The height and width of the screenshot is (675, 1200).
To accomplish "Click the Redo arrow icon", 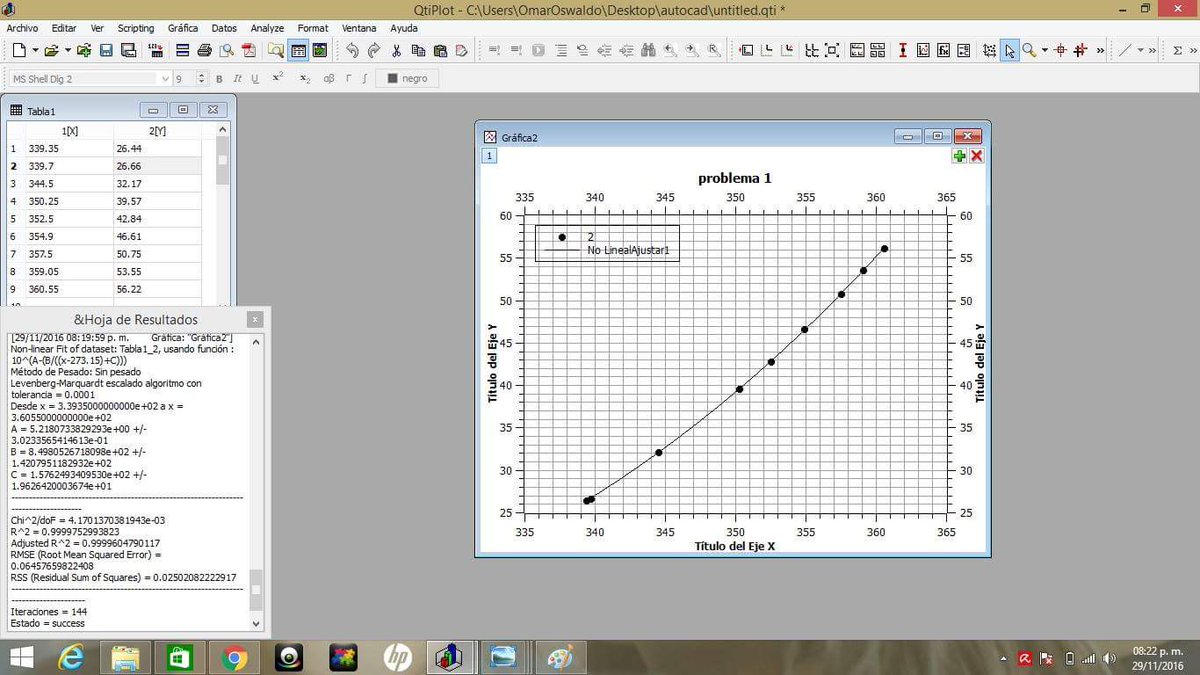I will (374, 50).
